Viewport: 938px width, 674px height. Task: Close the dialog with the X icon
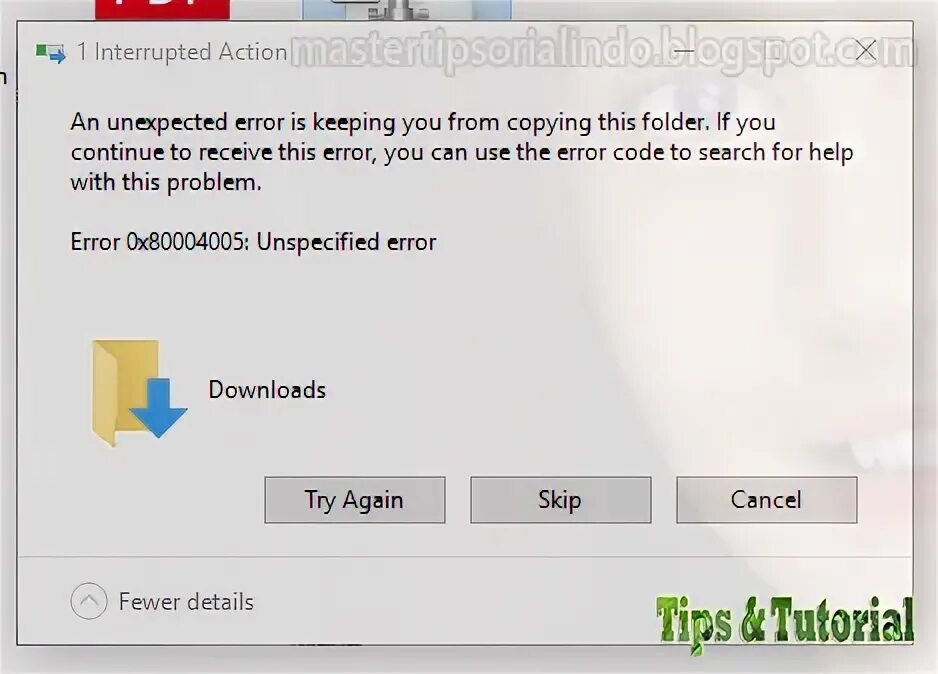point(866,51)
